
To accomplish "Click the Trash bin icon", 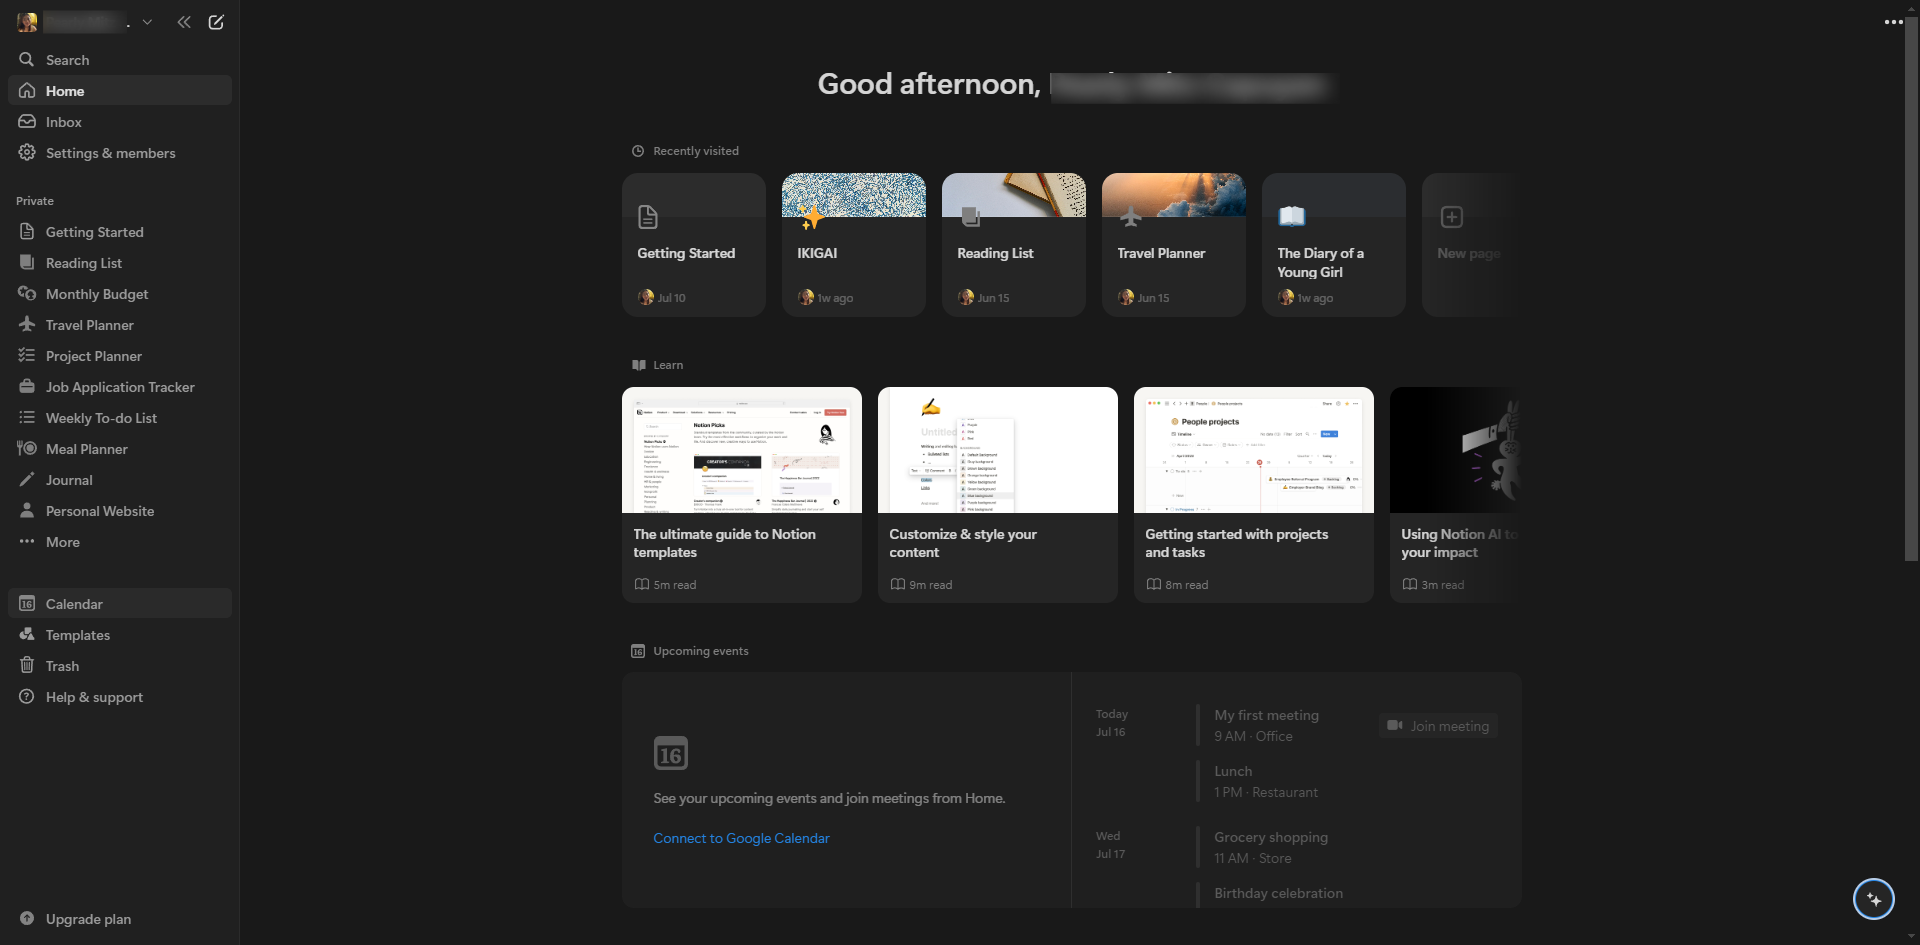I will click(27, 666).
